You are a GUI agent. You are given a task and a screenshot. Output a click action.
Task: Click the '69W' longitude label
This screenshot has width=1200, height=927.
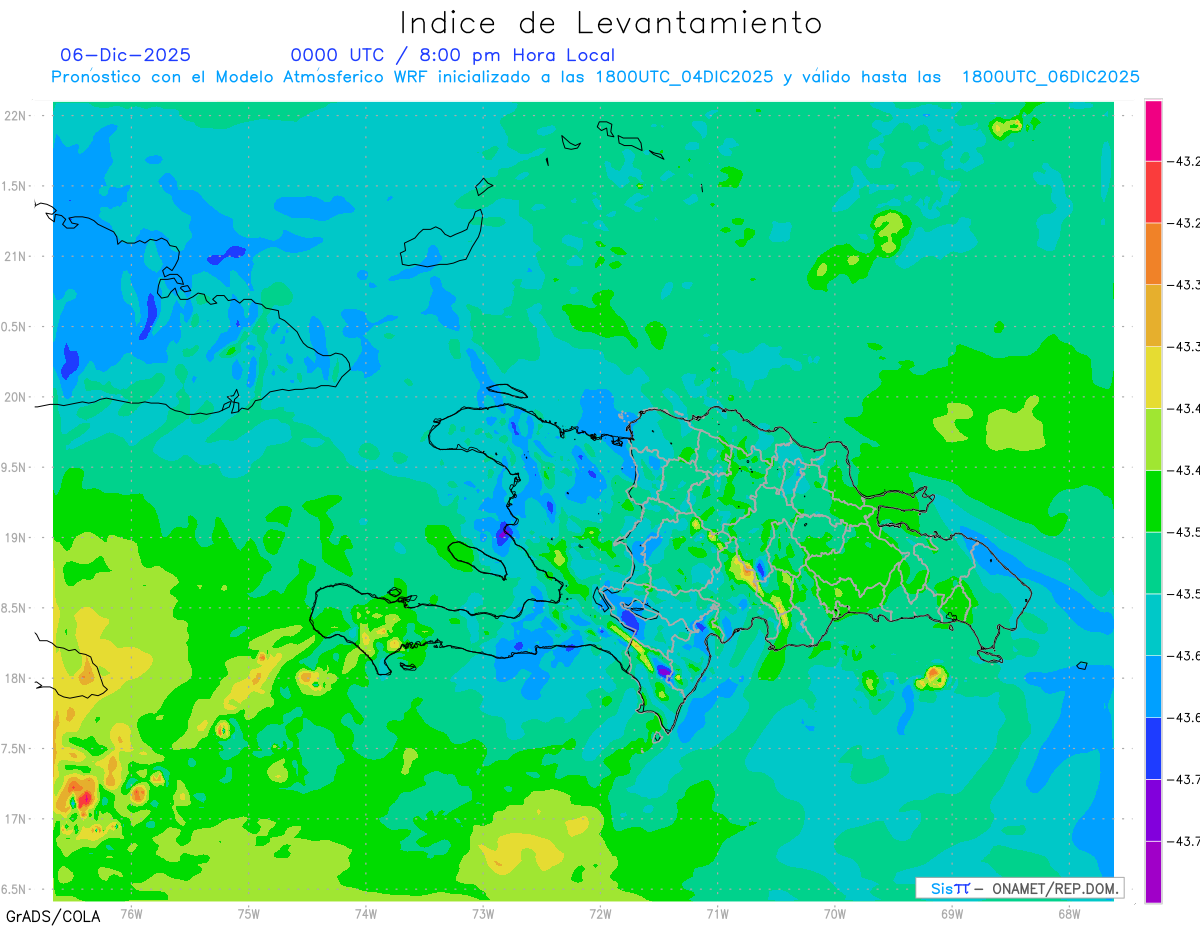[952, 912]
